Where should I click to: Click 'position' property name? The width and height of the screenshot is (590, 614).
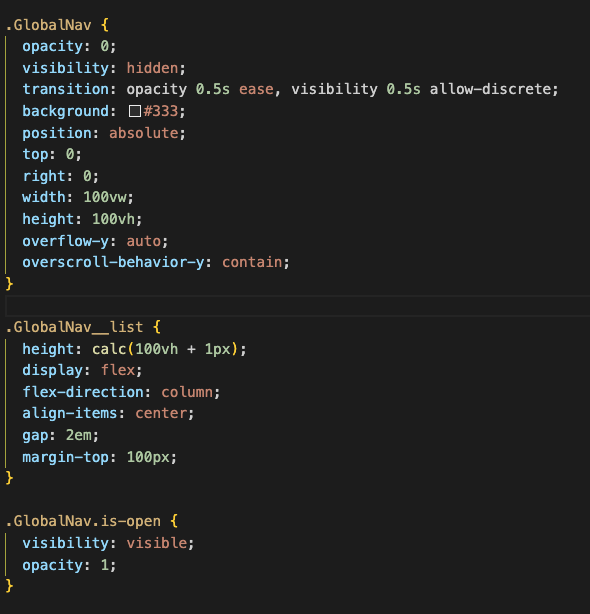tap(57, 133)
